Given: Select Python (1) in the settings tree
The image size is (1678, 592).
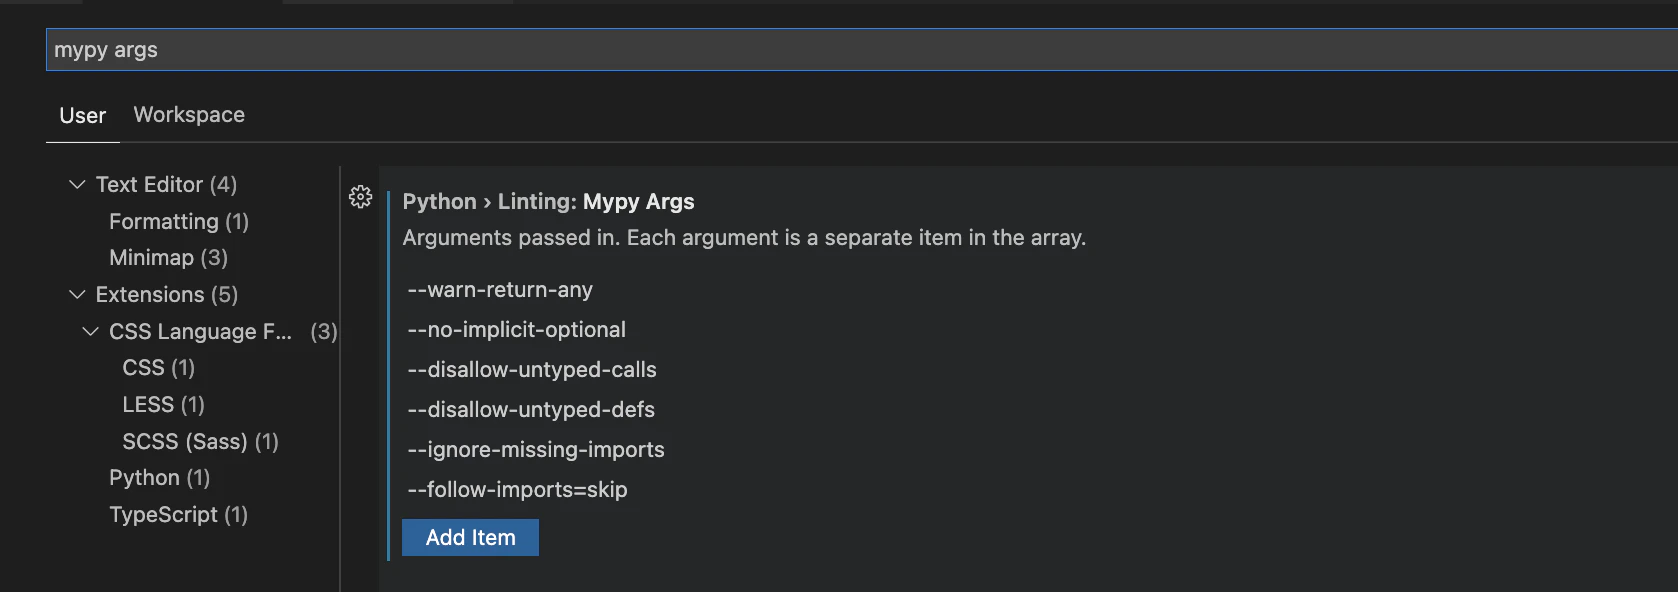Looking at the screenshot, I should [160, 478].
